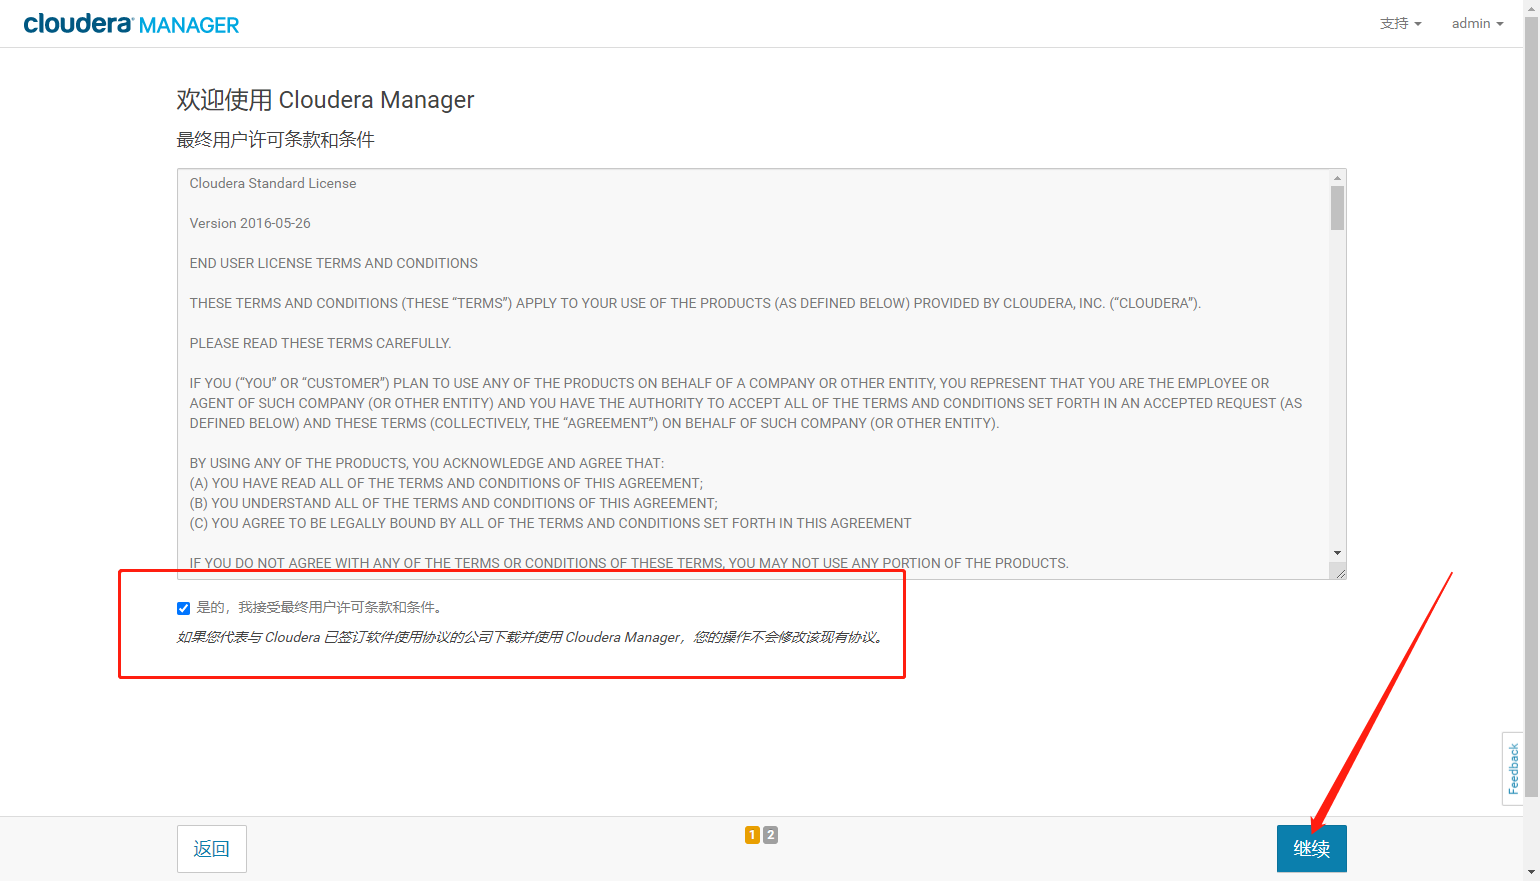Click the 返回 button
The height and width of the screenshot is (881, 1540).
(211, 848)
